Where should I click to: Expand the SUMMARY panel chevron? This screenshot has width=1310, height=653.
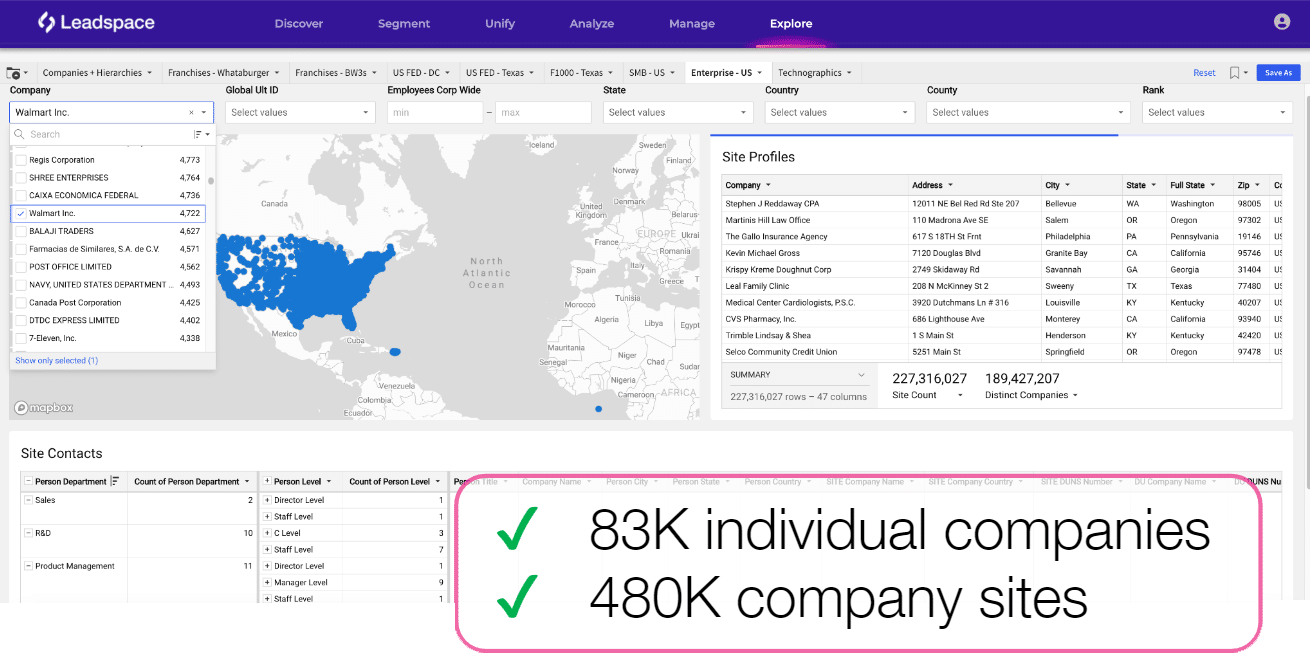point(862,375)
